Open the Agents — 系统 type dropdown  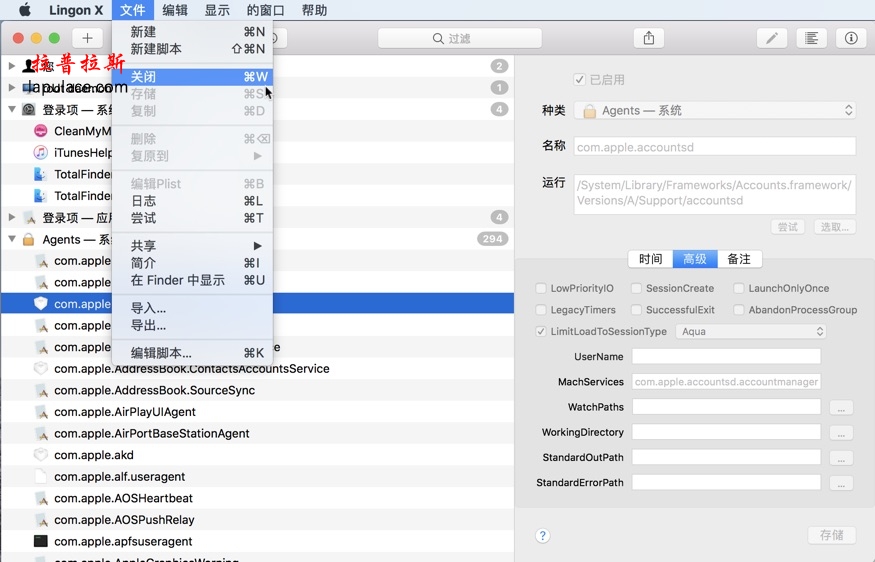[x=715, y=111]
